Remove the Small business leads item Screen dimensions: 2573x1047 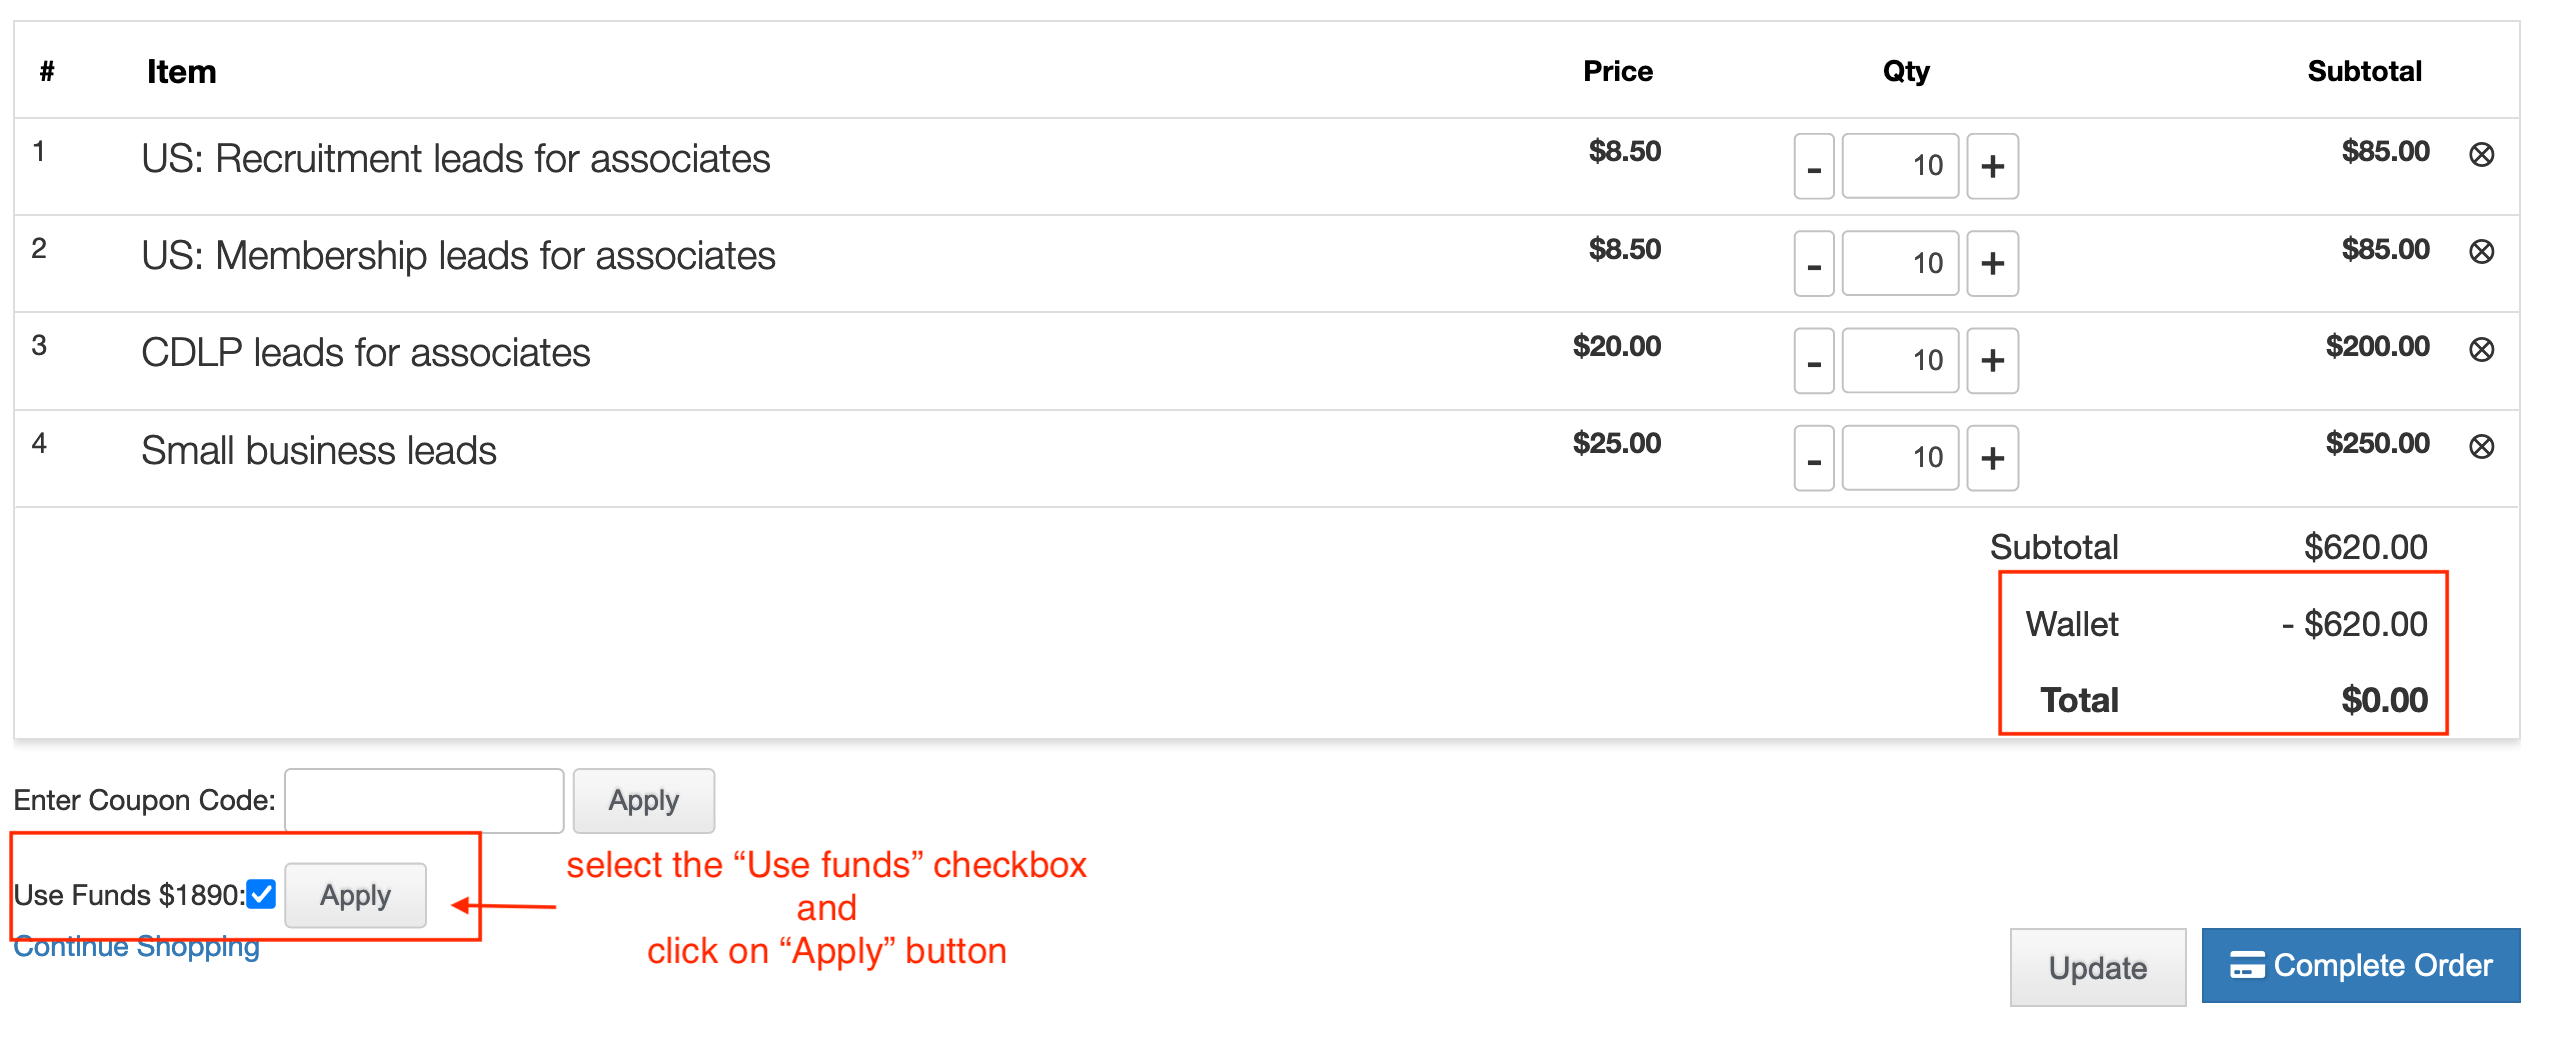(x=2481, y=446)
